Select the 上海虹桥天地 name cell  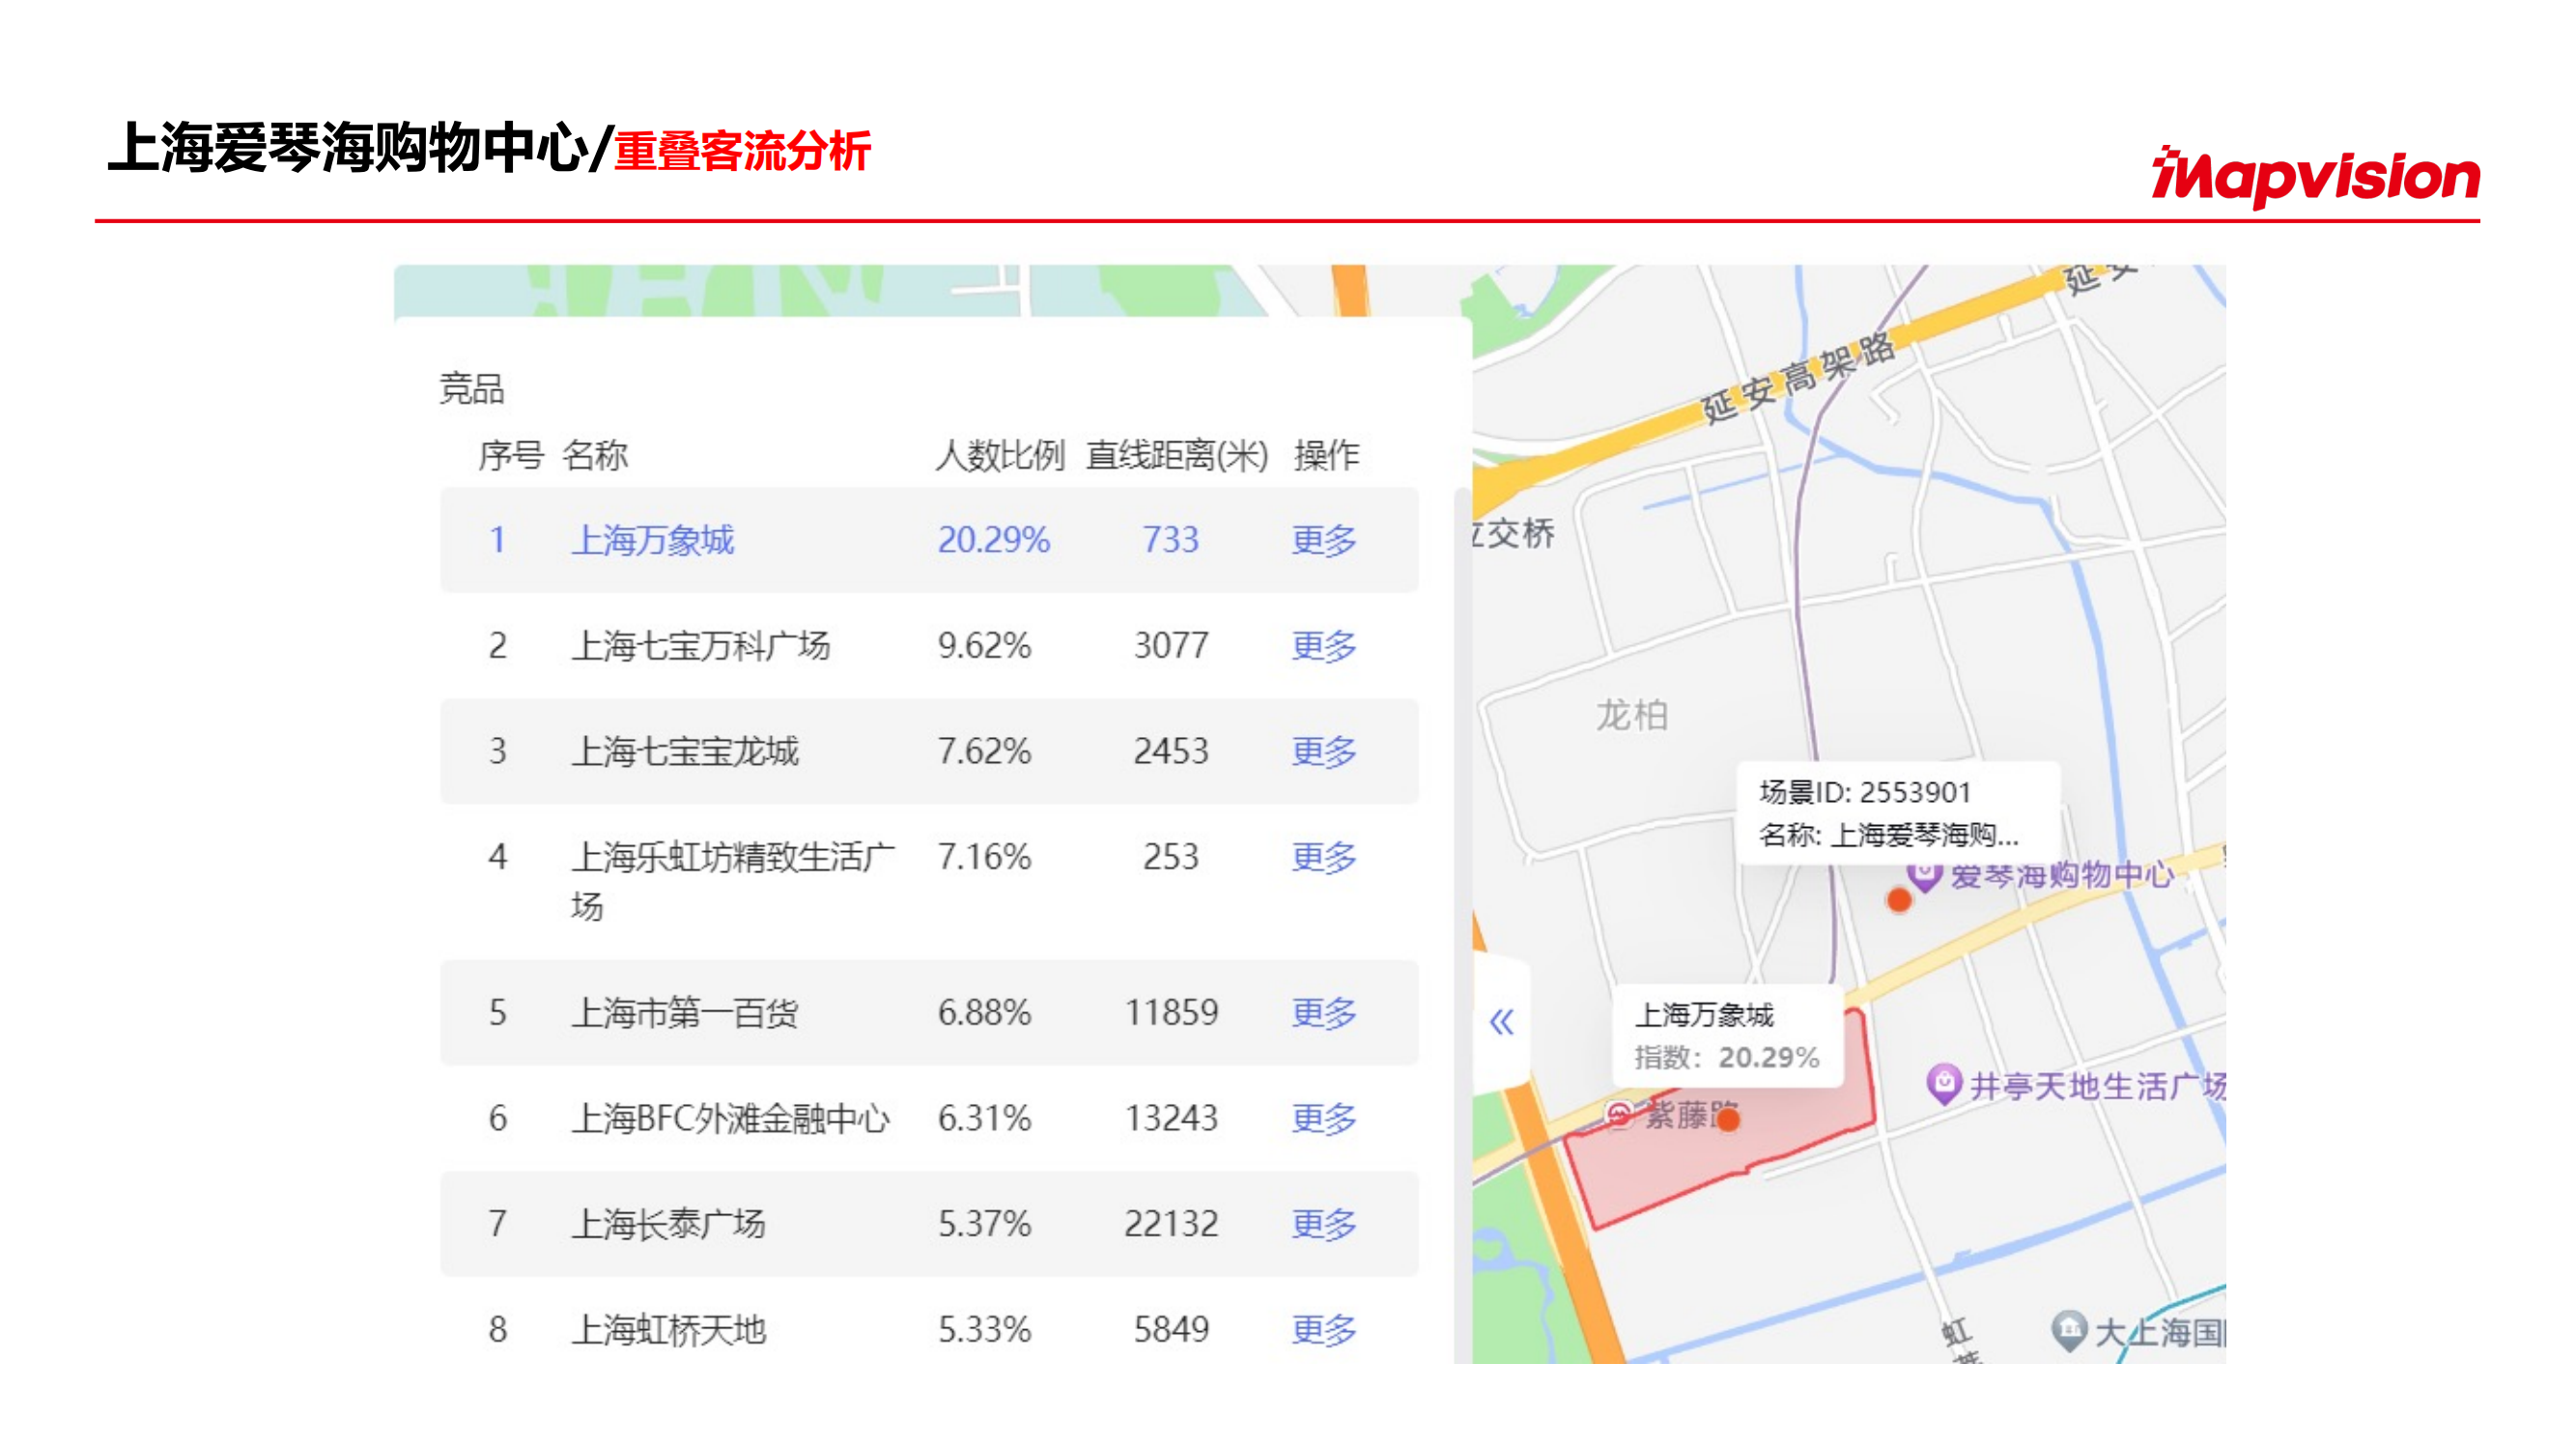(668, 1330)
